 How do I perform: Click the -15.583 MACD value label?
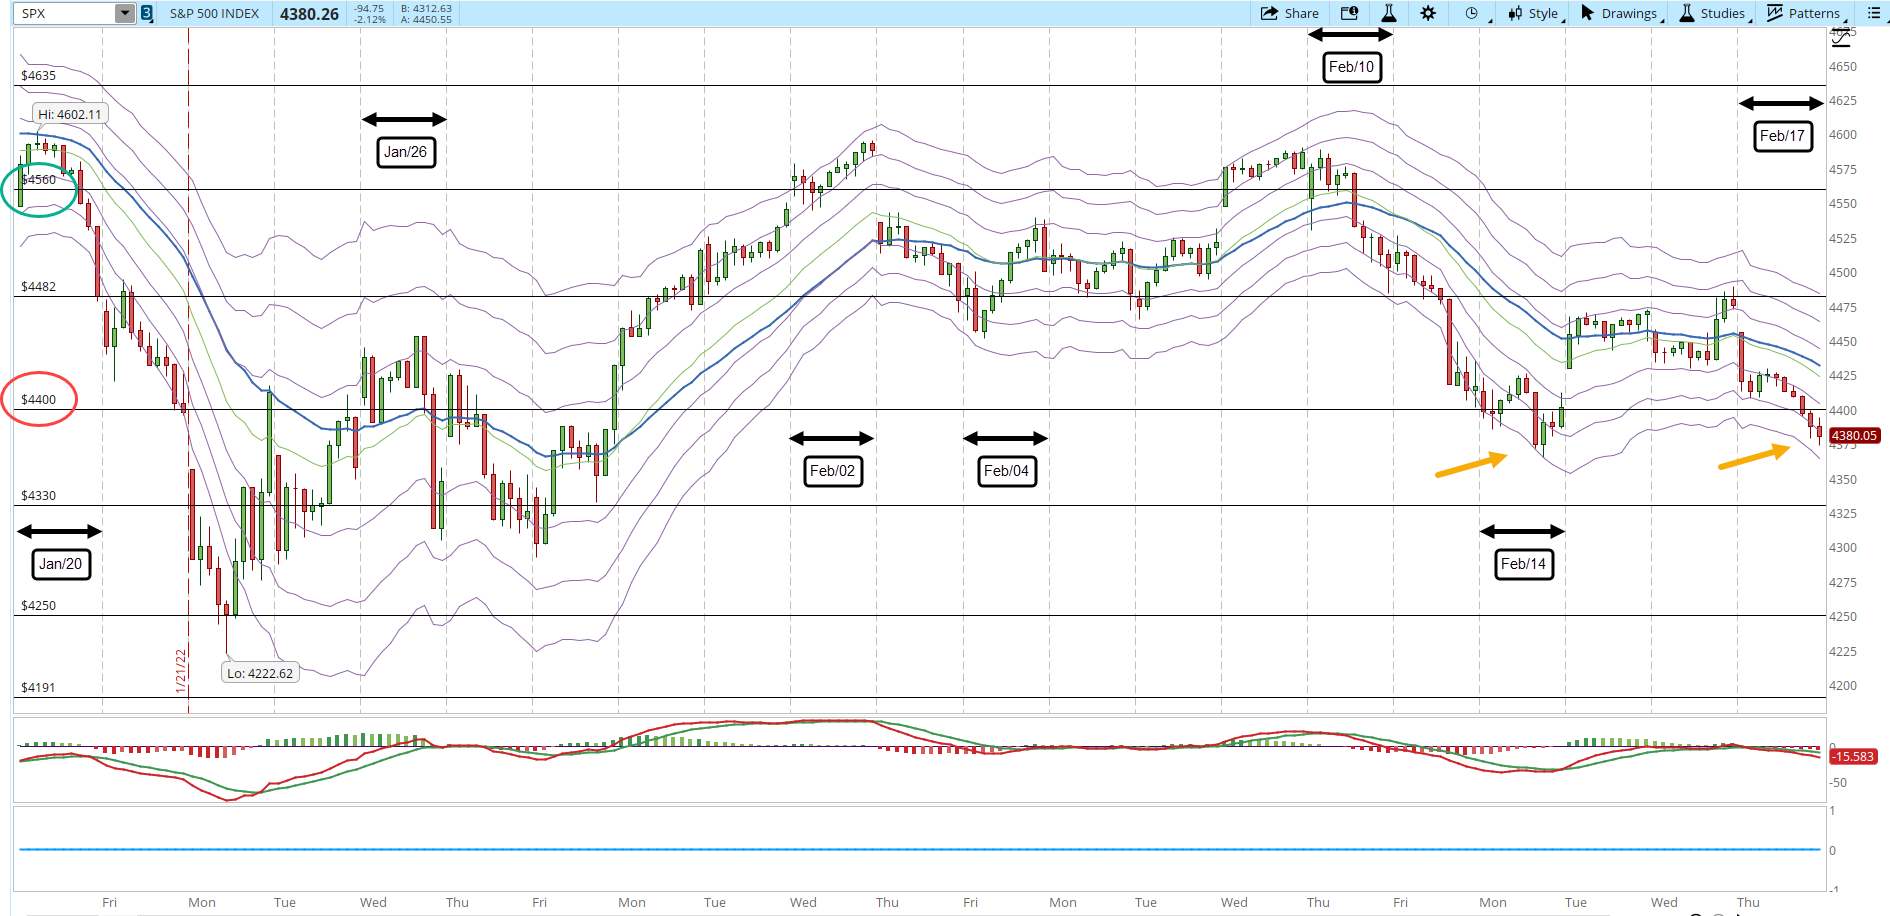click(1853, 757)
